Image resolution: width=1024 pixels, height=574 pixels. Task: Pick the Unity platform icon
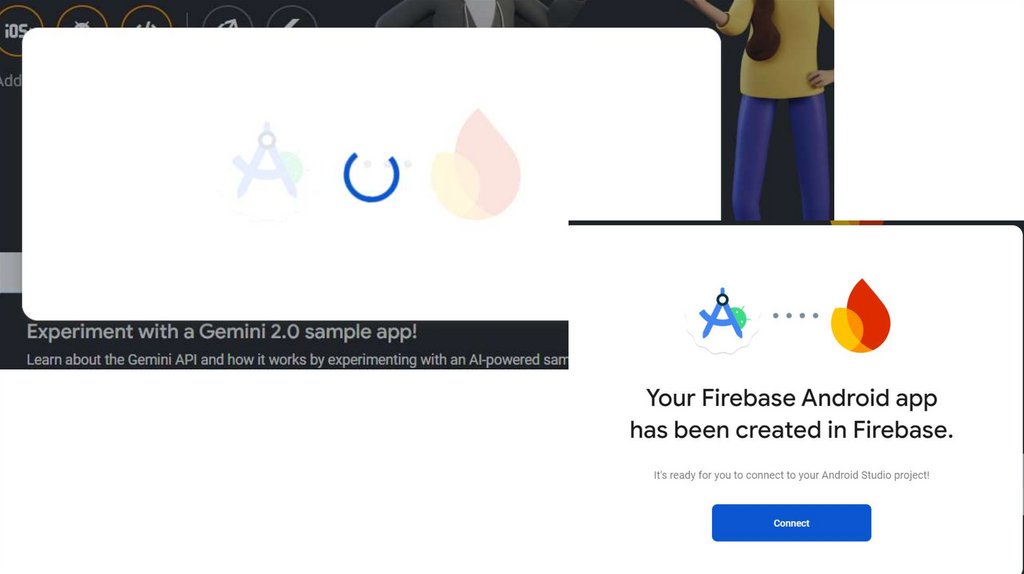(227, 18)
